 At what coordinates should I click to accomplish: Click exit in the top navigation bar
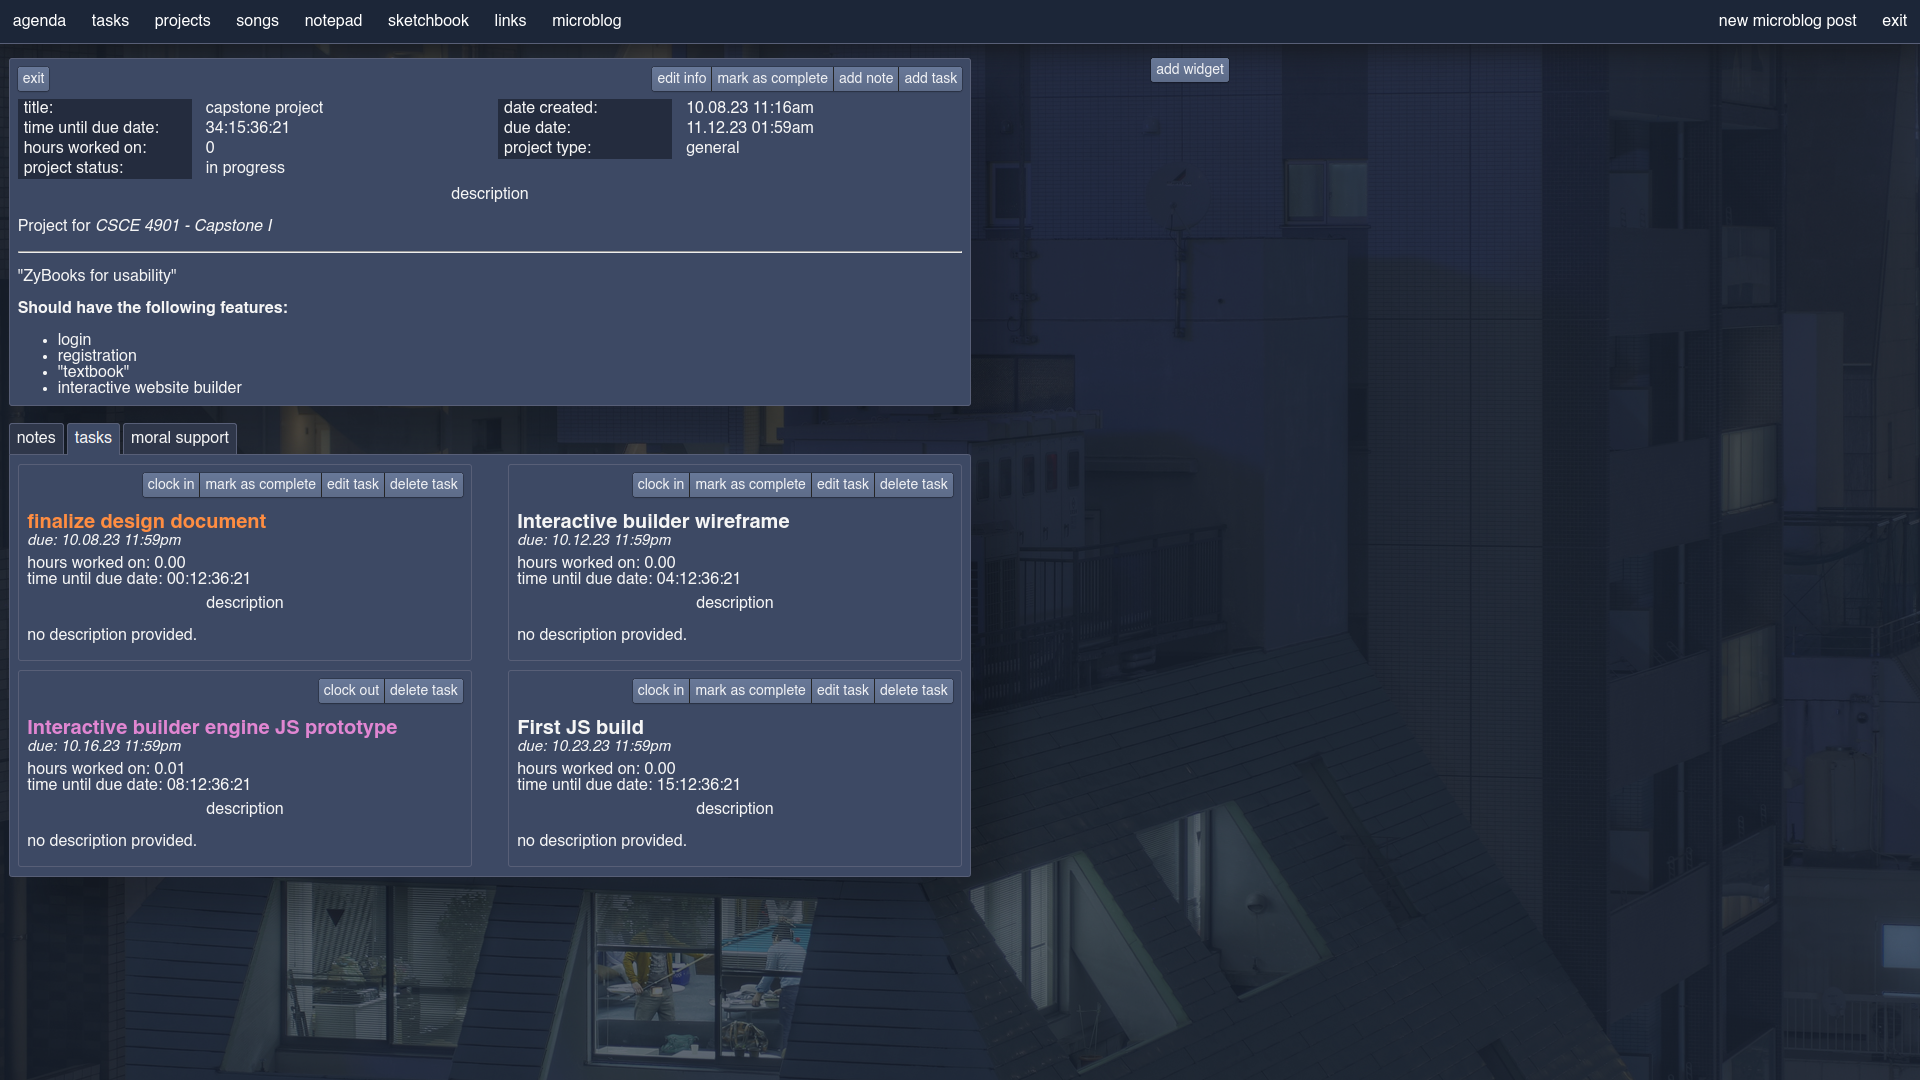coord(1894,21)
